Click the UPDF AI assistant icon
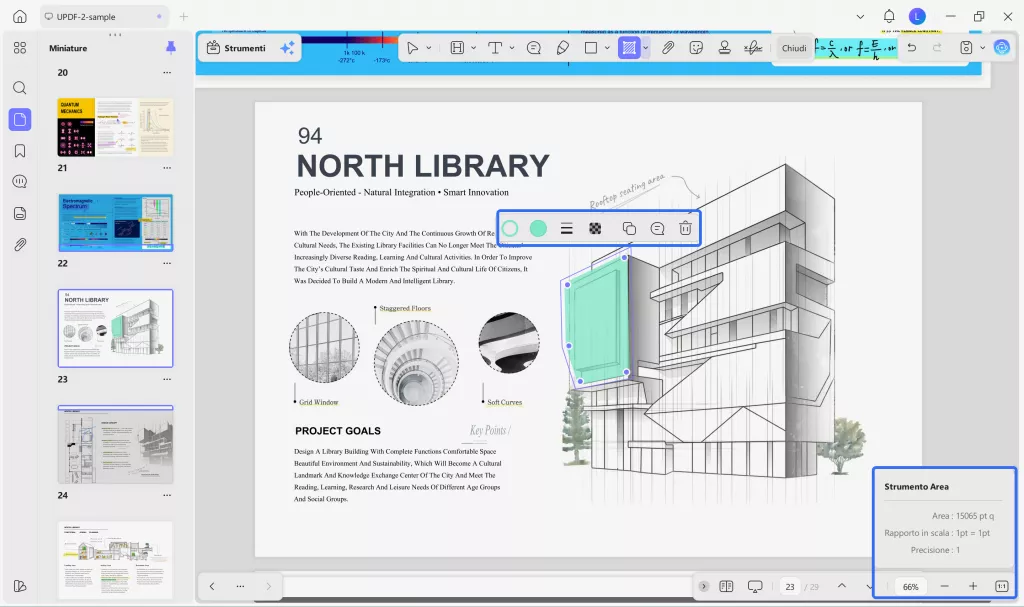The image size is (1024, 607). pos(1001,47)
